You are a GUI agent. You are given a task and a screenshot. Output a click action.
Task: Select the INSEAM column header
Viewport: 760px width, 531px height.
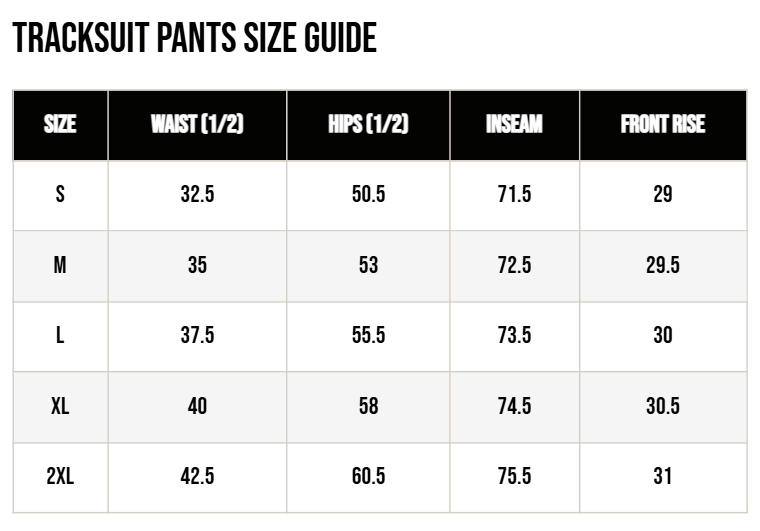(514, 124)
